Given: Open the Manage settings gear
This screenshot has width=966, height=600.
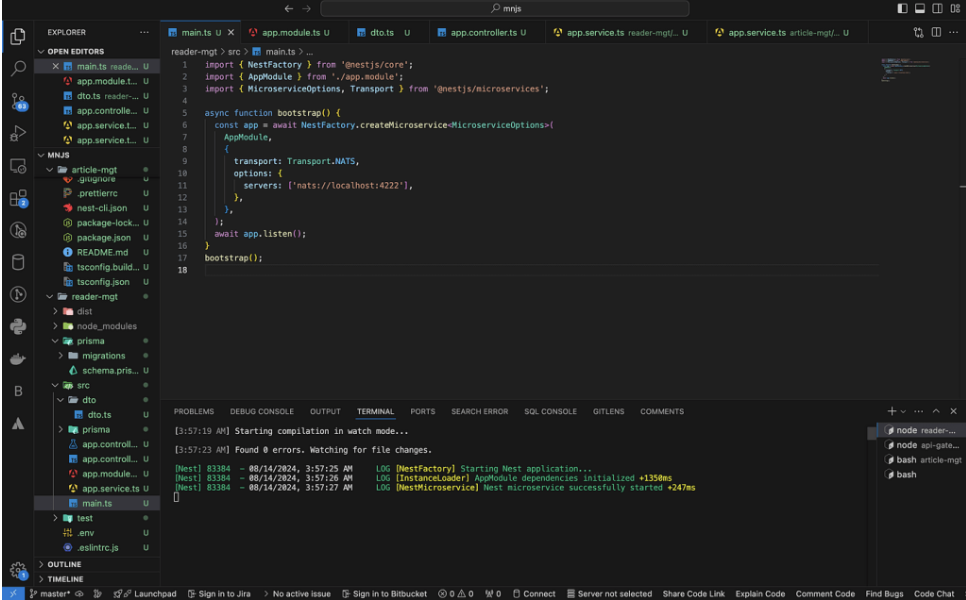Looking at the screenshot, I should pyautogui.click(x=18, y=570).
